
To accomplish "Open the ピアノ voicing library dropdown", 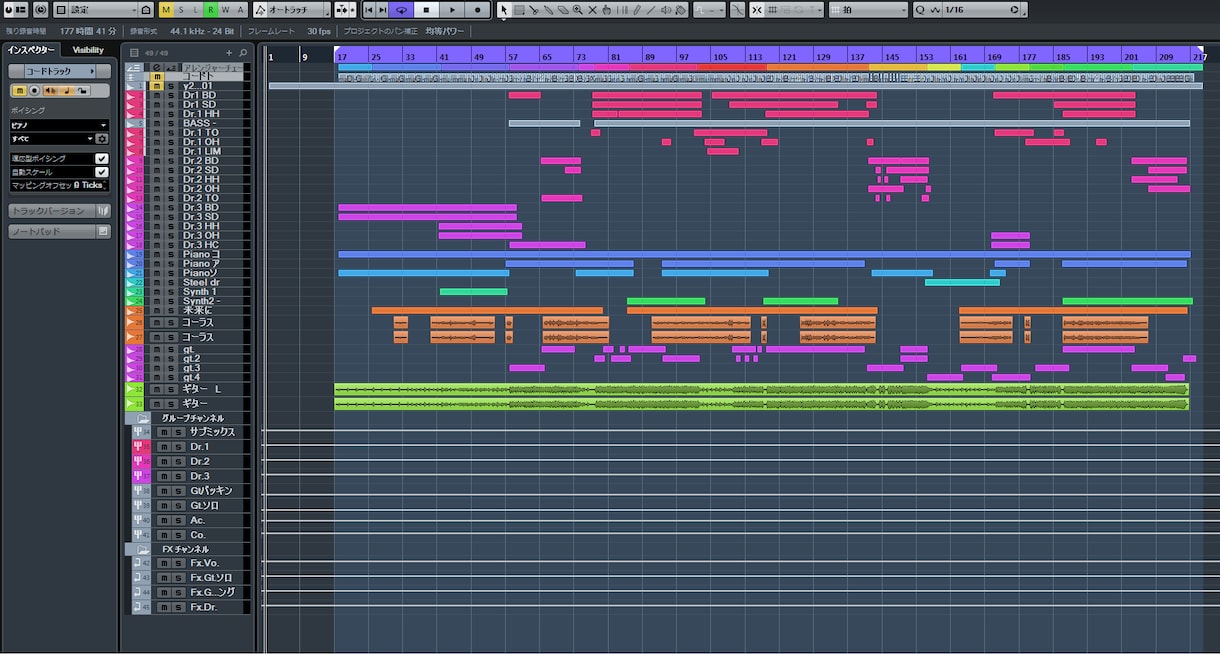I will (59, 125).
